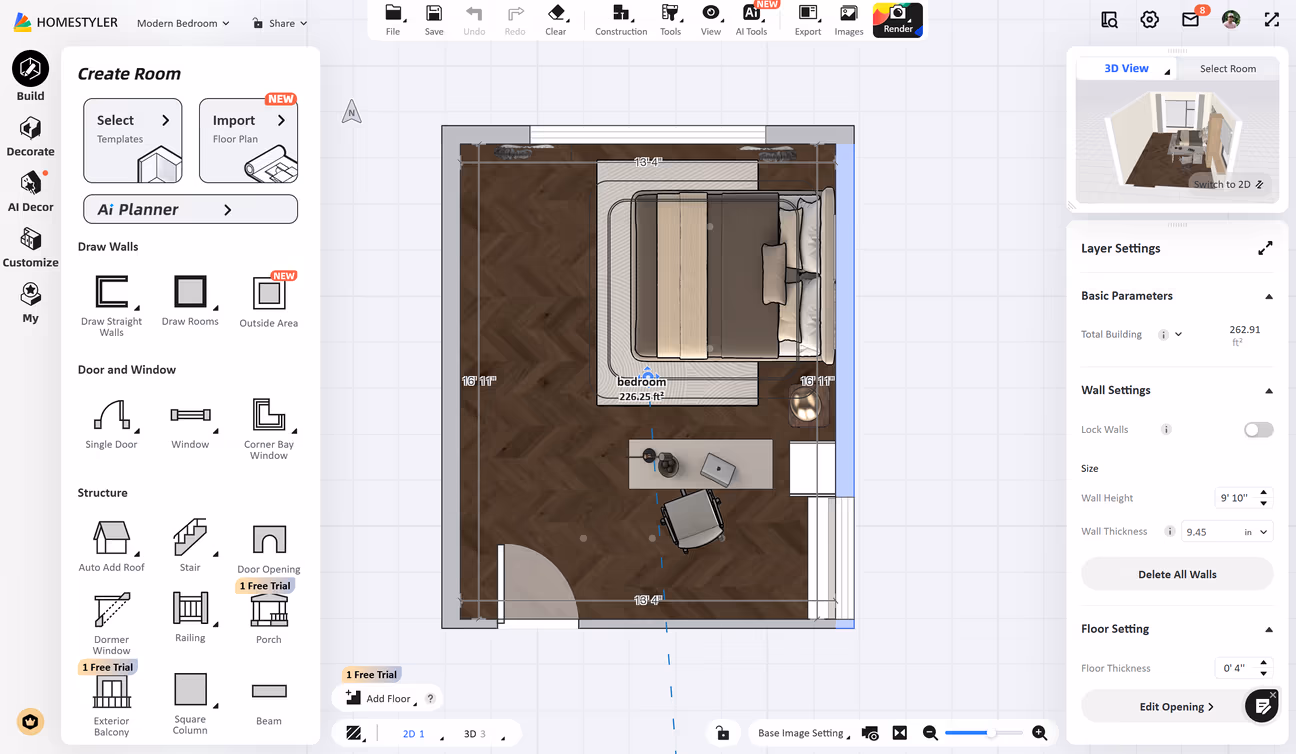Select the Window tool

point(190,424)
